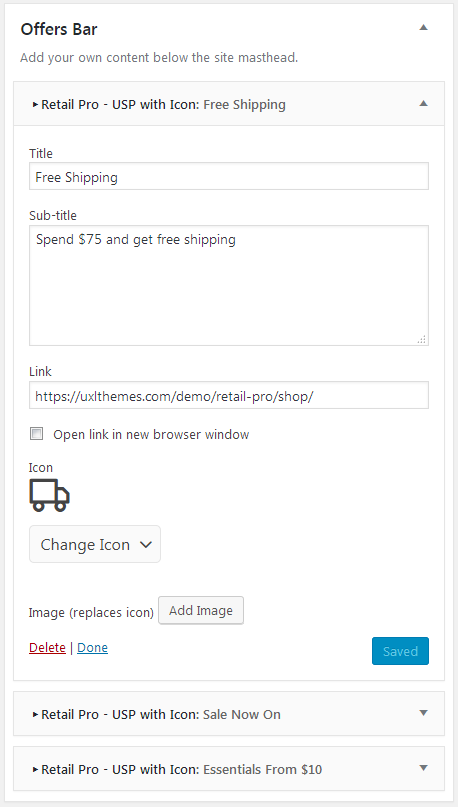
Task: Click the Offers Bar heading
Action: point(59,29)
